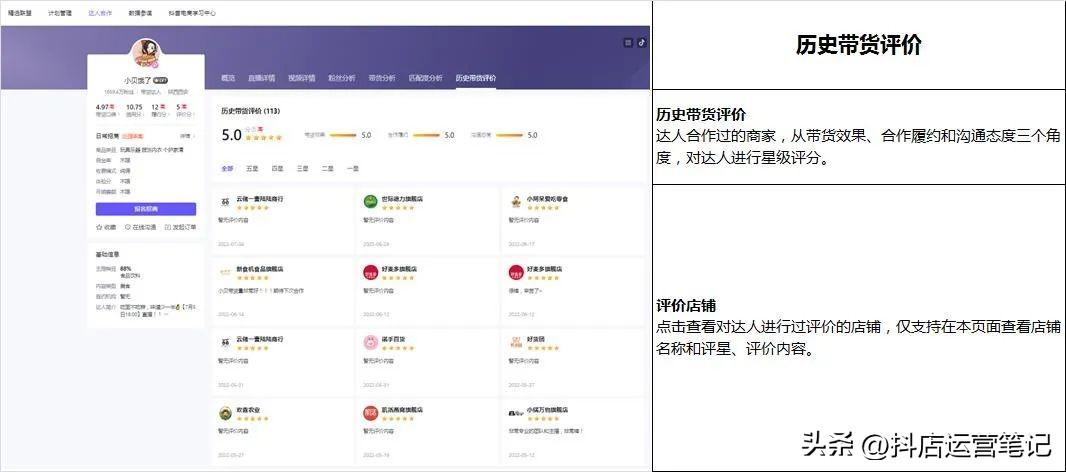Click the red 凯洛斯商旗舰店 shop logo
The height and width of the screenshot is (472, 1066).
tap(371, 414)
